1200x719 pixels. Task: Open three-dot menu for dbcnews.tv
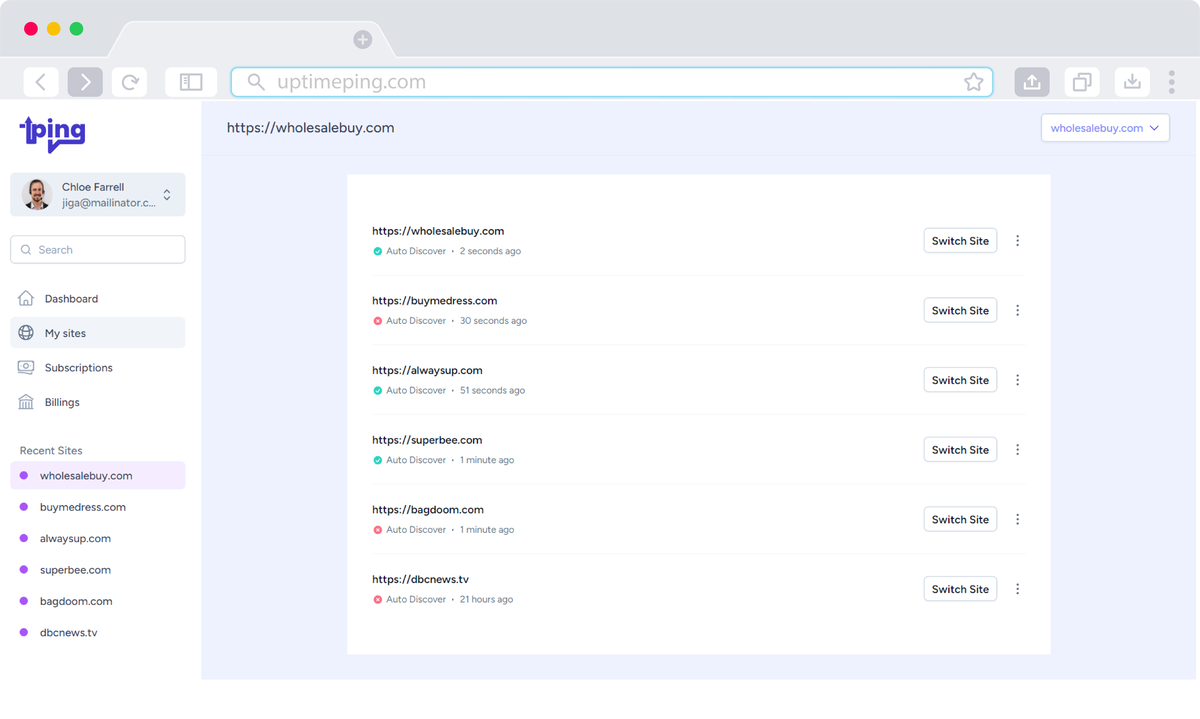[x=1017, y=589]
